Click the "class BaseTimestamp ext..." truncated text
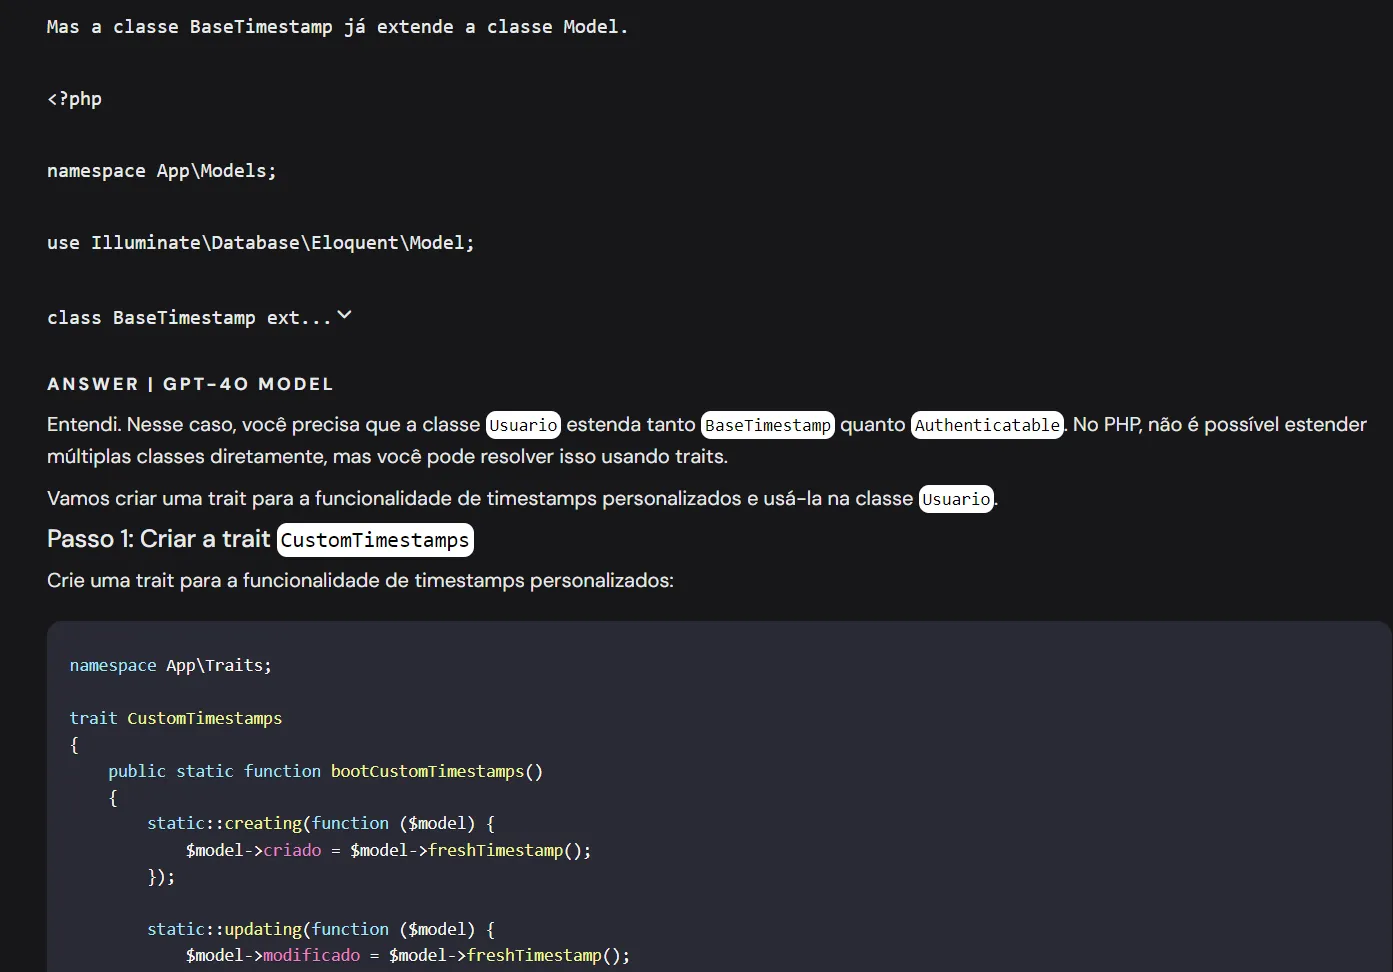Viewport: 1393px width, 972px height. pos(188,318)
